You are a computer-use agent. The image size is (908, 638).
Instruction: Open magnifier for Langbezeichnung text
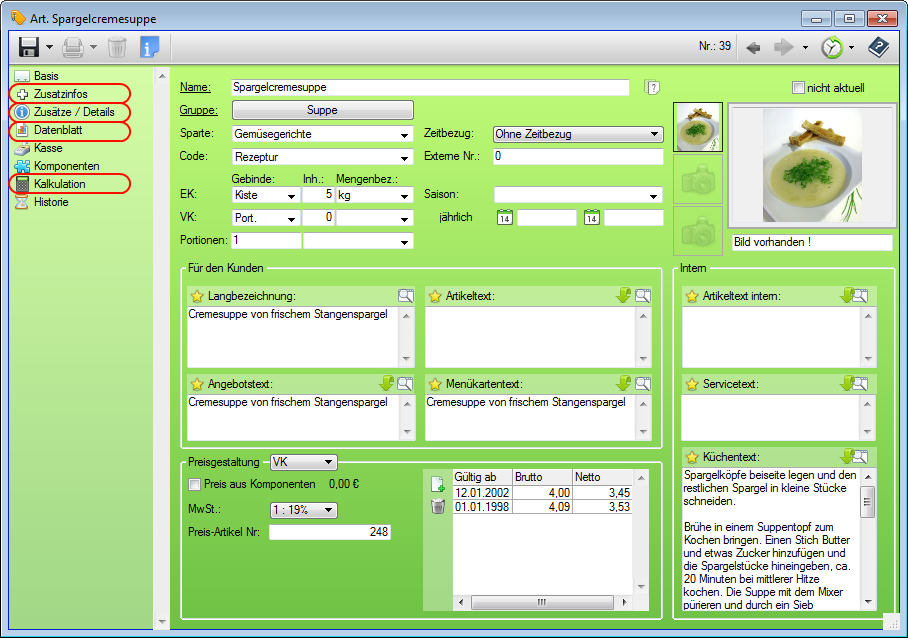405,296
